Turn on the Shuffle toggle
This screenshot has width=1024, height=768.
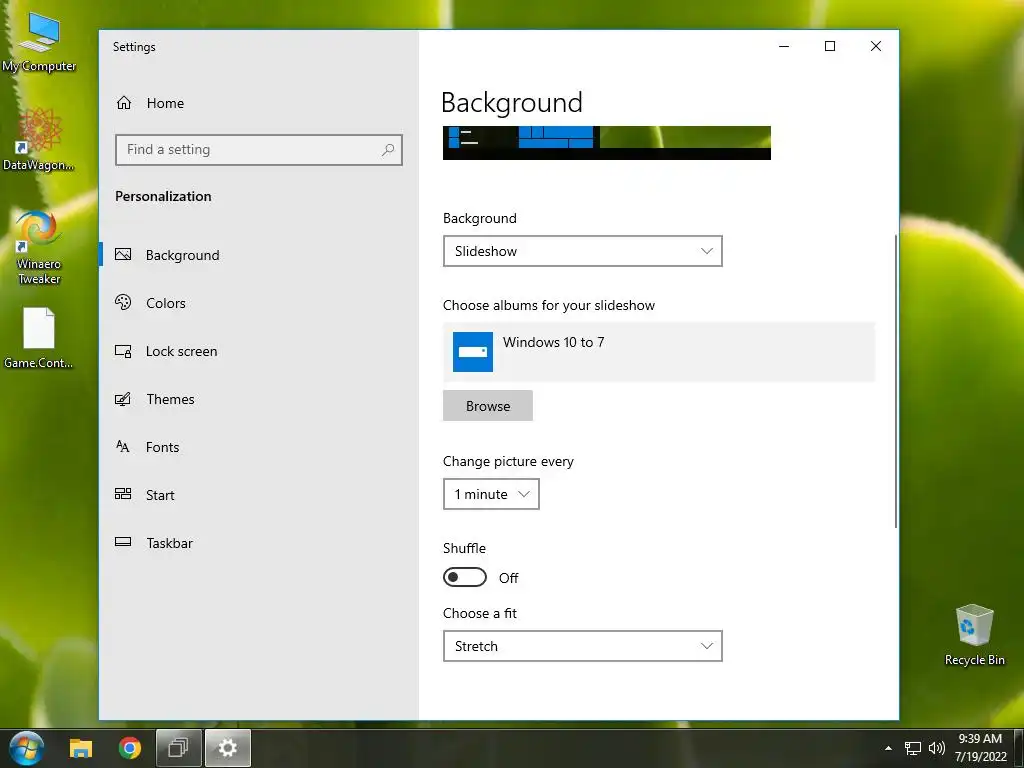pos(465,577)
